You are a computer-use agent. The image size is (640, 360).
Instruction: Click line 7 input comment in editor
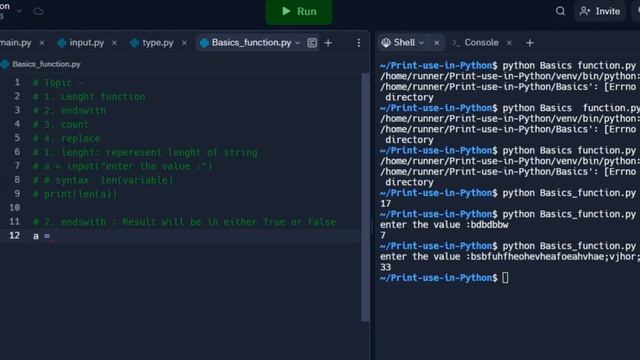pyautogui.click(x=123, y=167)
